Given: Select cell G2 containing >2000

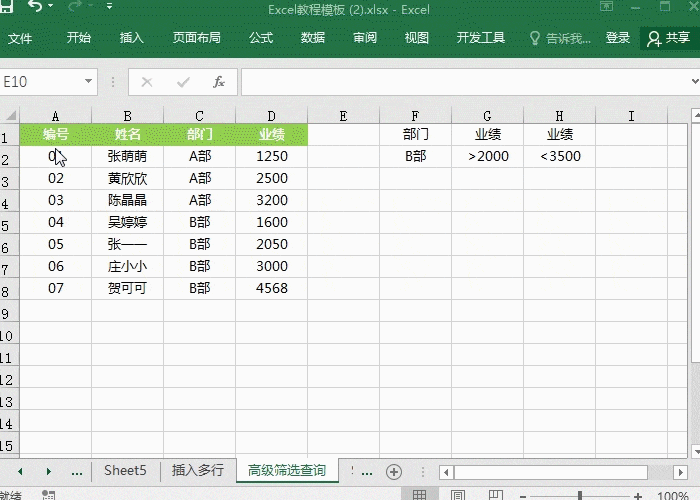Looking at the screenshot, I should [487, 156].
